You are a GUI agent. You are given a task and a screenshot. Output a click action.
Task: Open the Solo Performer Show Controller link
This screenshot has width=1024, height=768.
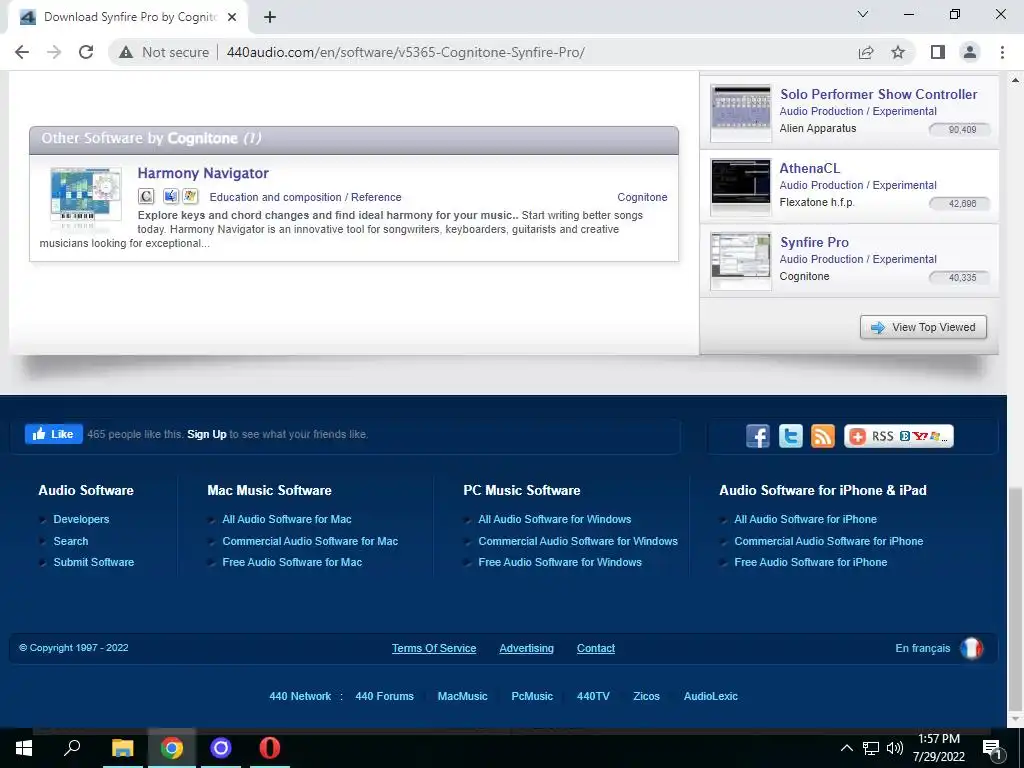pos(878,94)
